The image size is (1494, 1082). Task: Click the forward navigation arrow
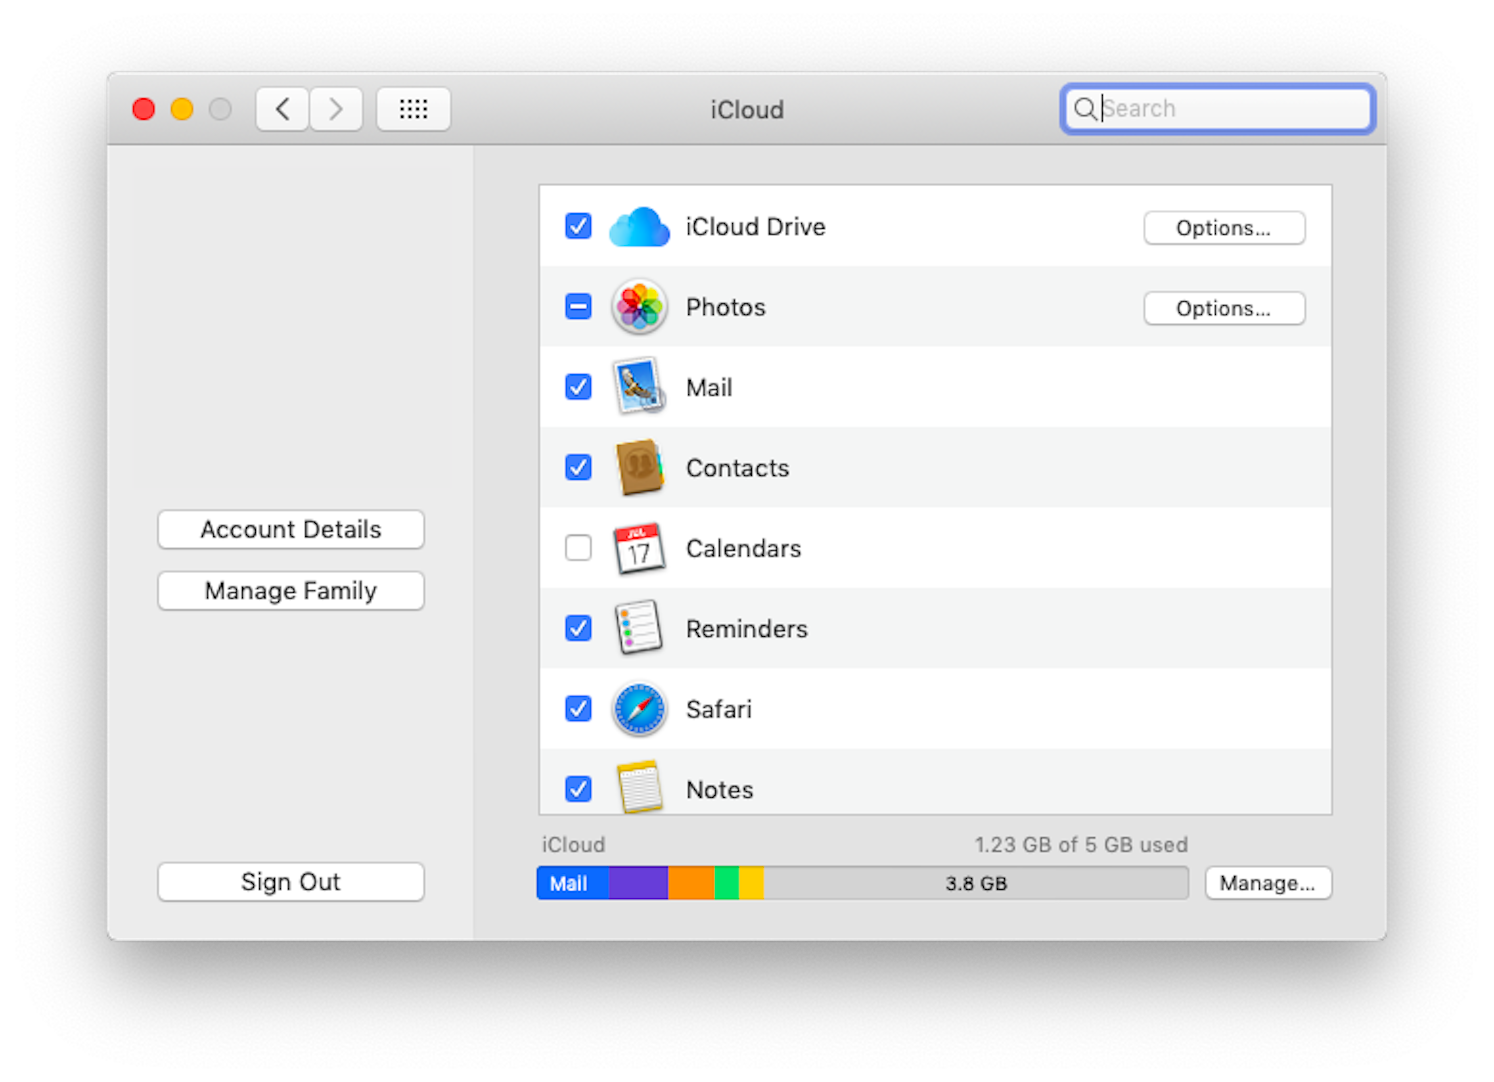click(x=336, y=109)
